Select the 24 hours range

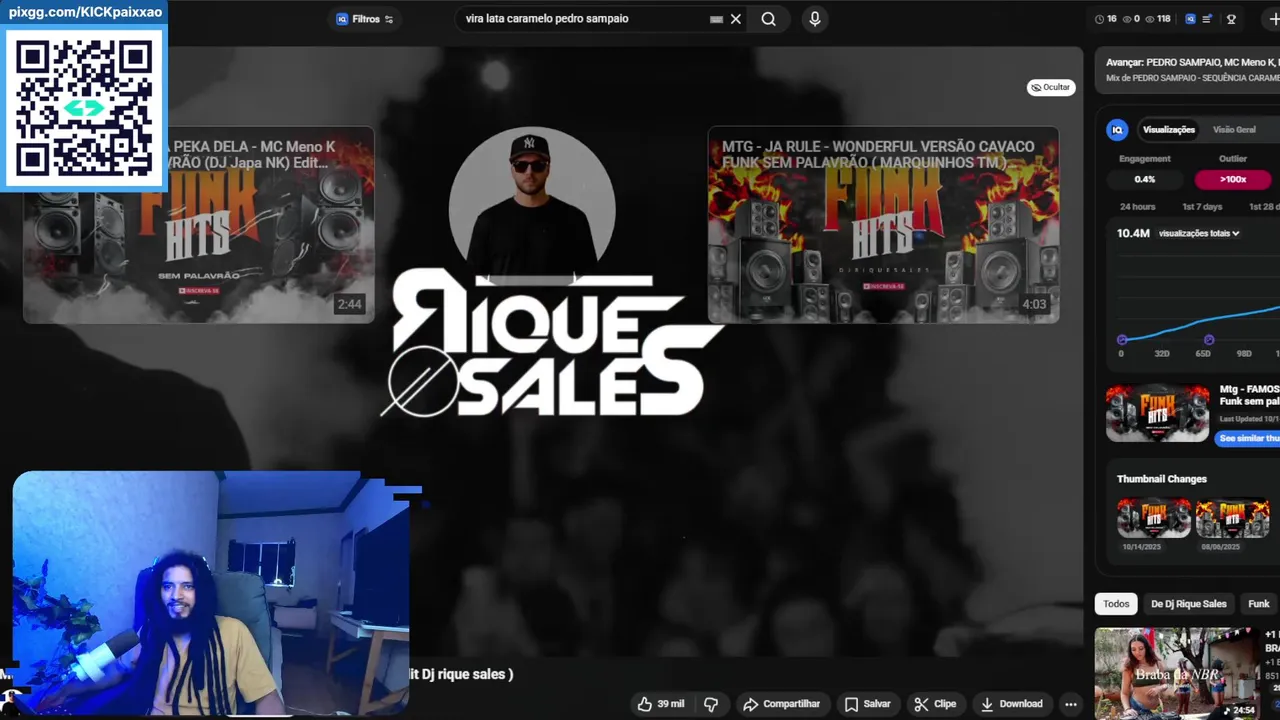pos(1137,207)
